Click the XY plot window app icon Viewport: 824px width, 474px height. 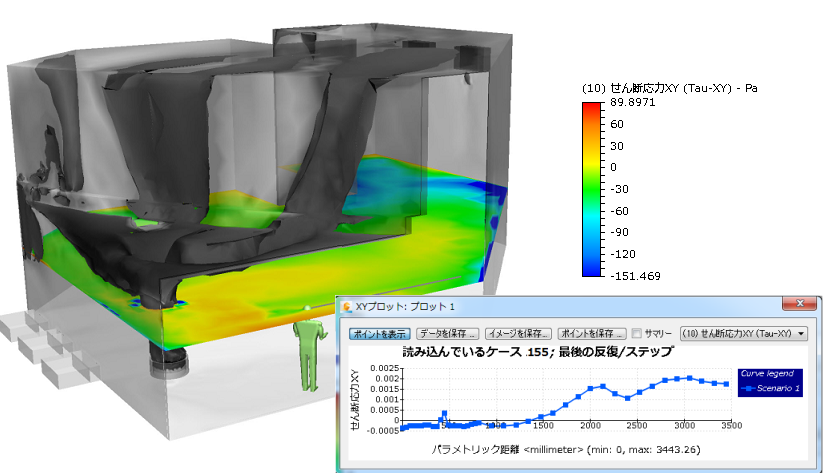pyautogui.click(x=347, y=306)
